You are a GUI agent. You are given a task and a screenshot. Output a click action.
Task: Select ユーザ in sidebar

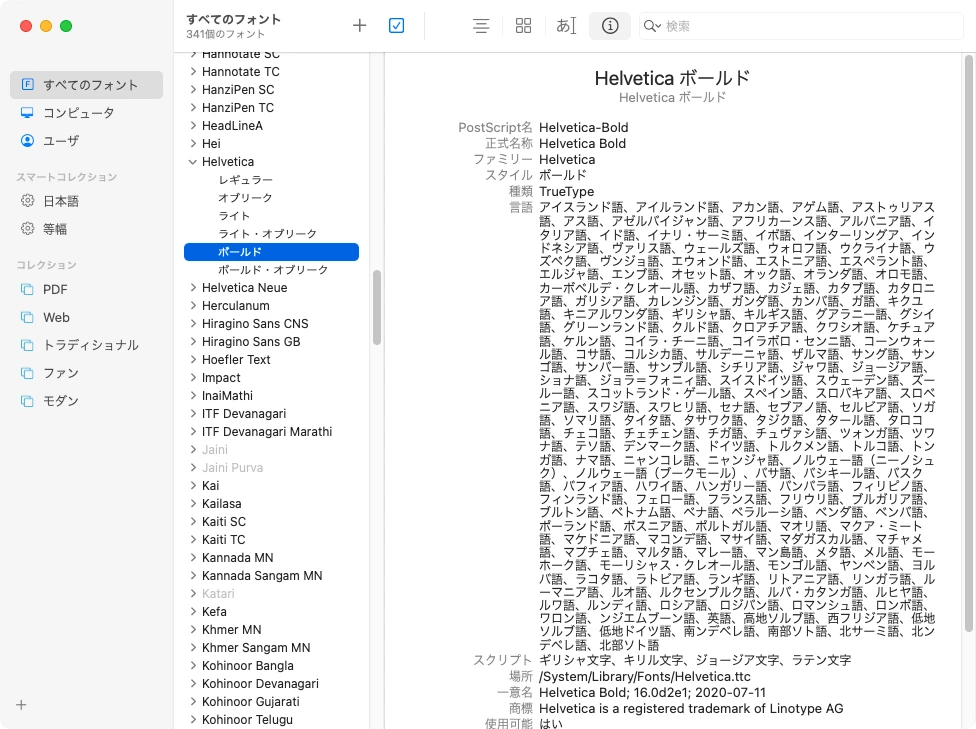point(87,141)
